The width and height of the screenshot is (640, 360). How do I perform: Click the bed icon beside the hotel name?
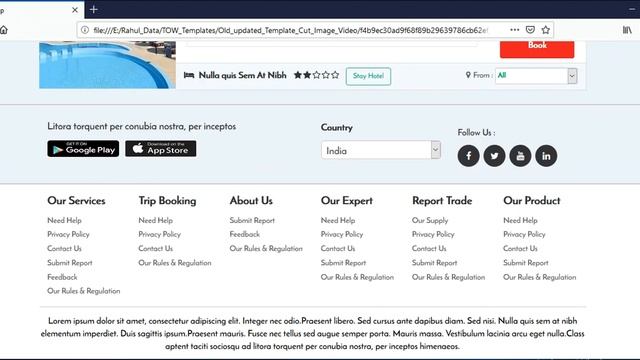[189, 75]
